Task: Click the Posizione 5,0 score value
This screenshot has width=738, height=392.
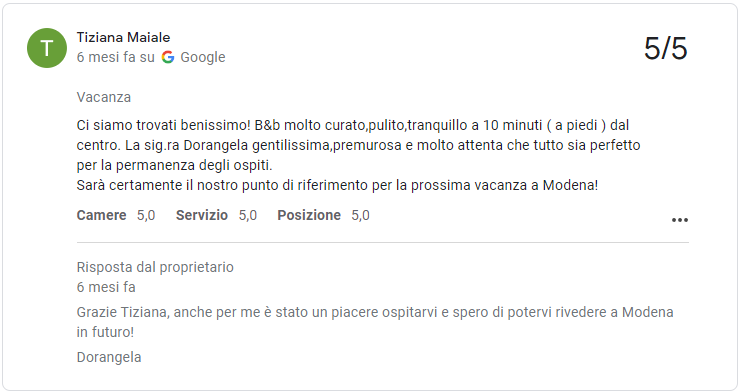Action: (x=361, y=215)
